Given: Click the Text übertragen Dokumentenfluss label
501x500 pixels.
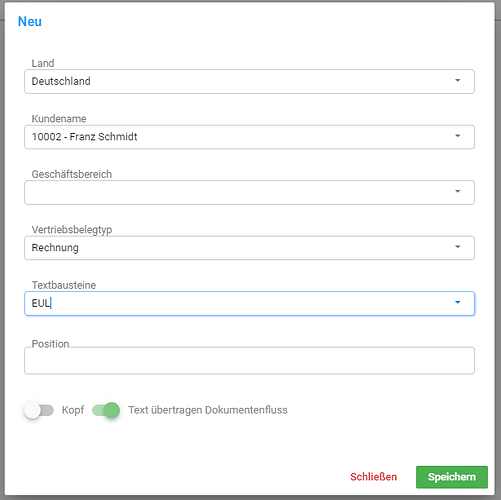Looking at the screenshot, I should pyautogui.click(x=208, y=410).
